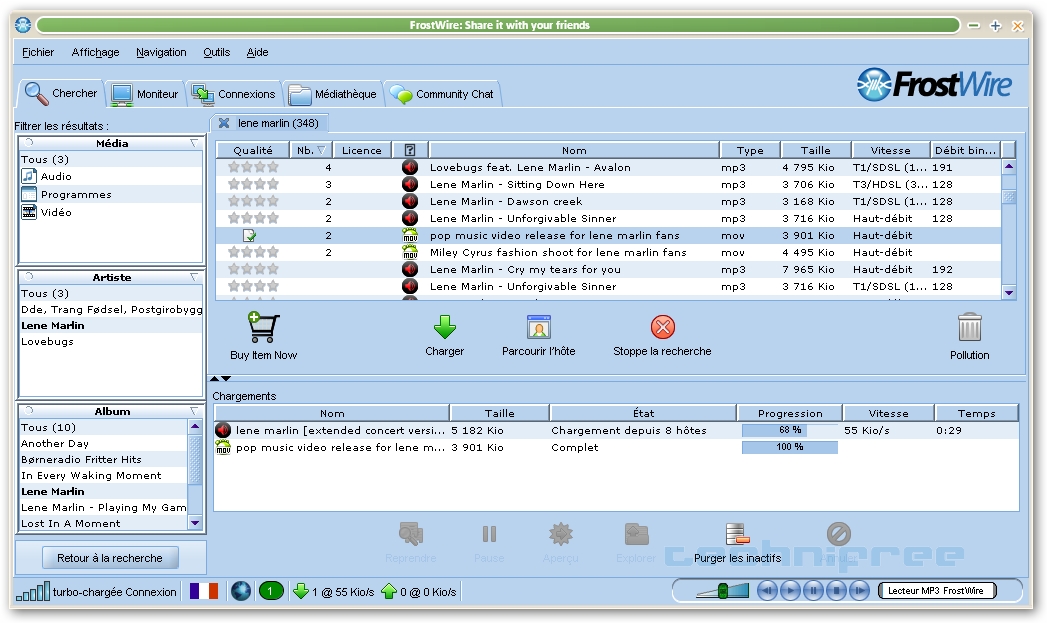Click Retour à la recherche button

[x=110, y=558]
